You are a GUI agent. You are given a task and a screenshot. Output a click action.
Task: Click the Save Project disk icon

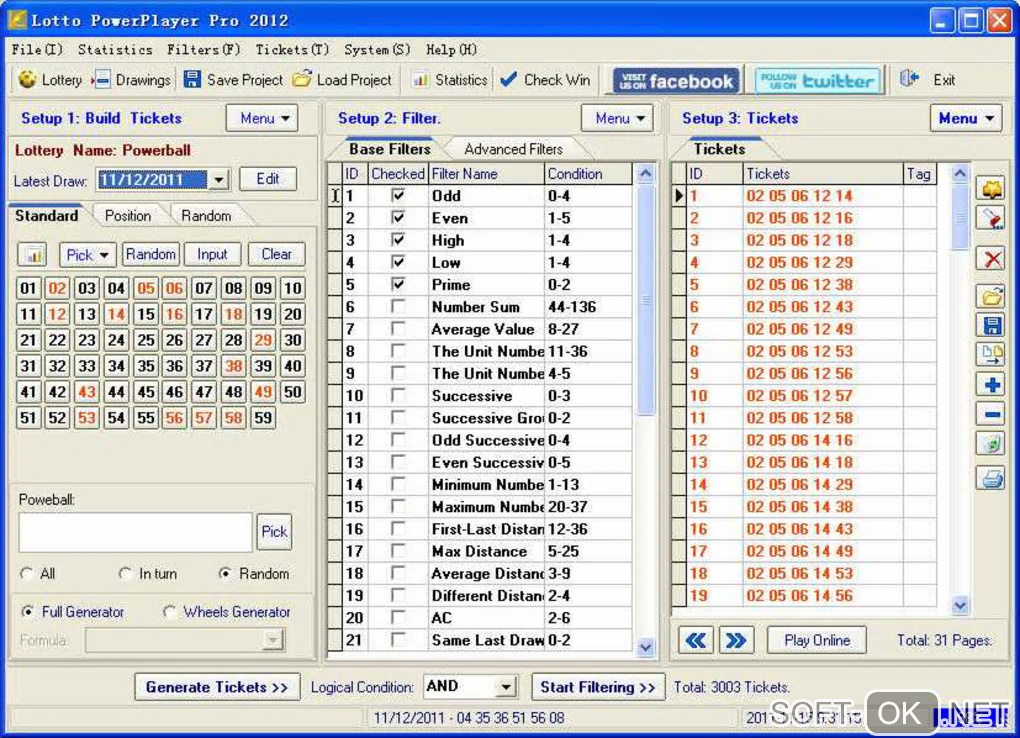[192, 79]
